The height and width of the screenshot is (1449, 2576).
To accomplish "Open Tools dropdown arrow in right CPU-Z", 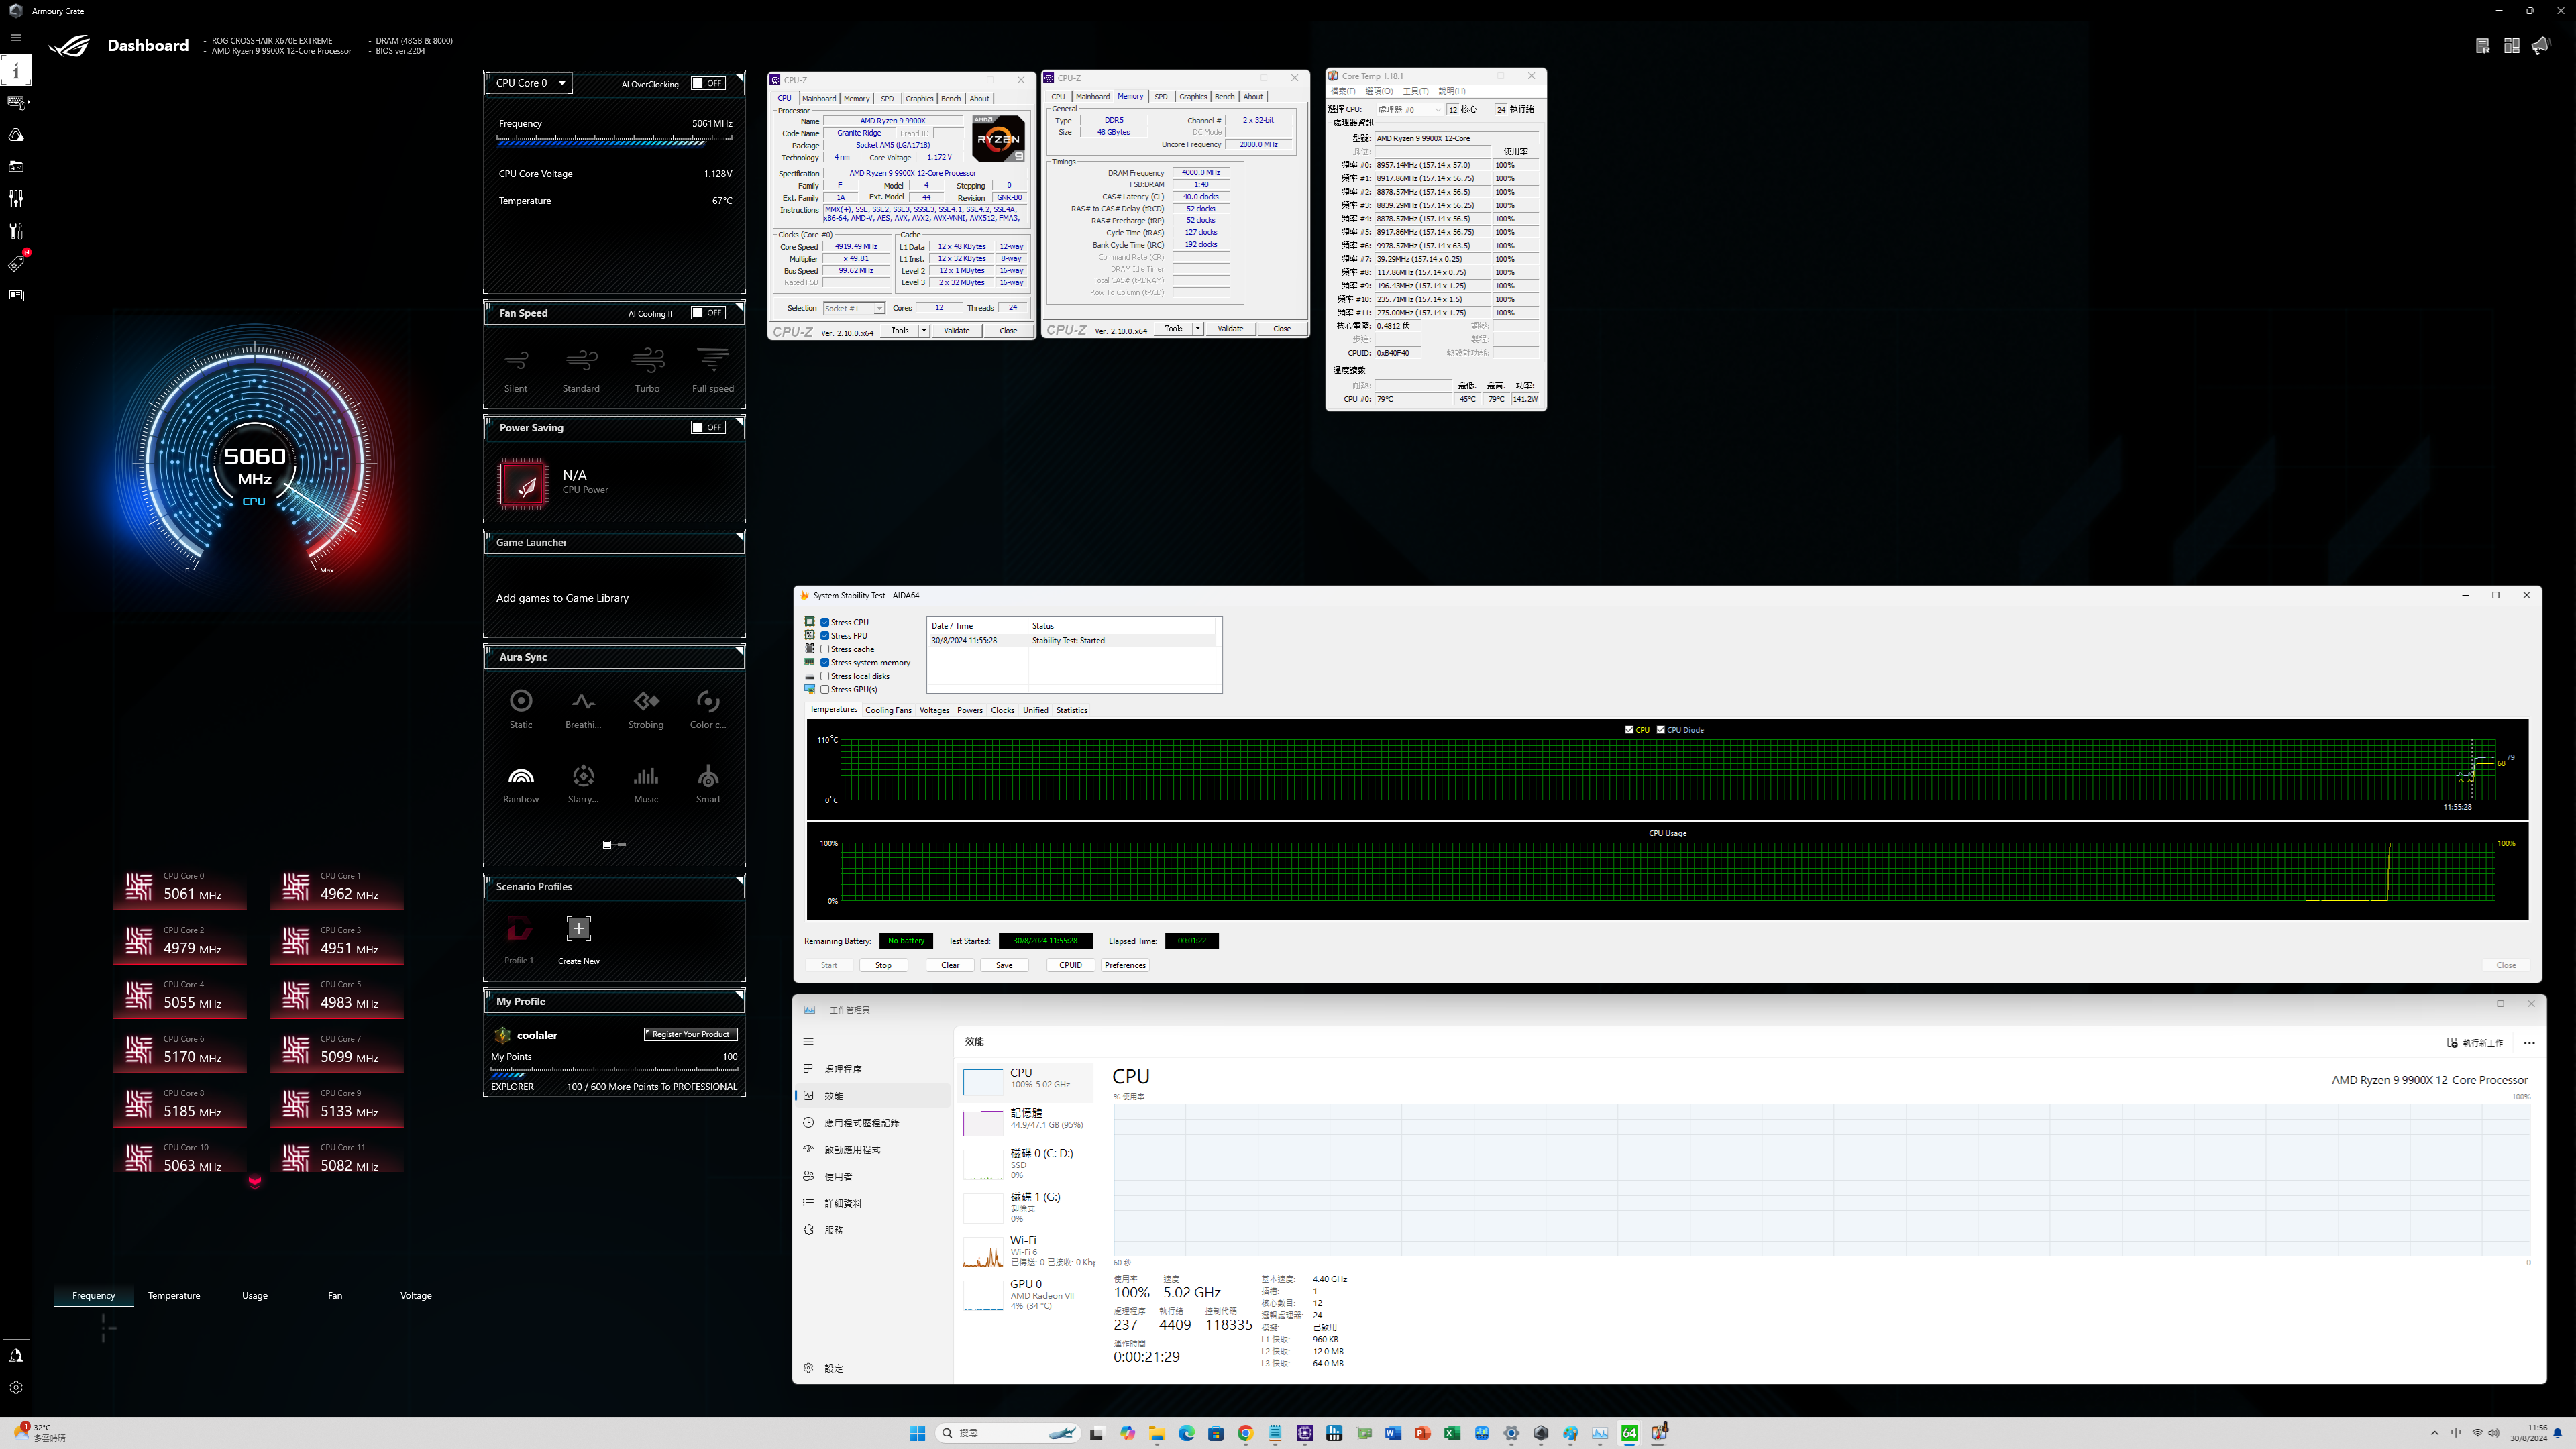I will [x=1197, y=329].
